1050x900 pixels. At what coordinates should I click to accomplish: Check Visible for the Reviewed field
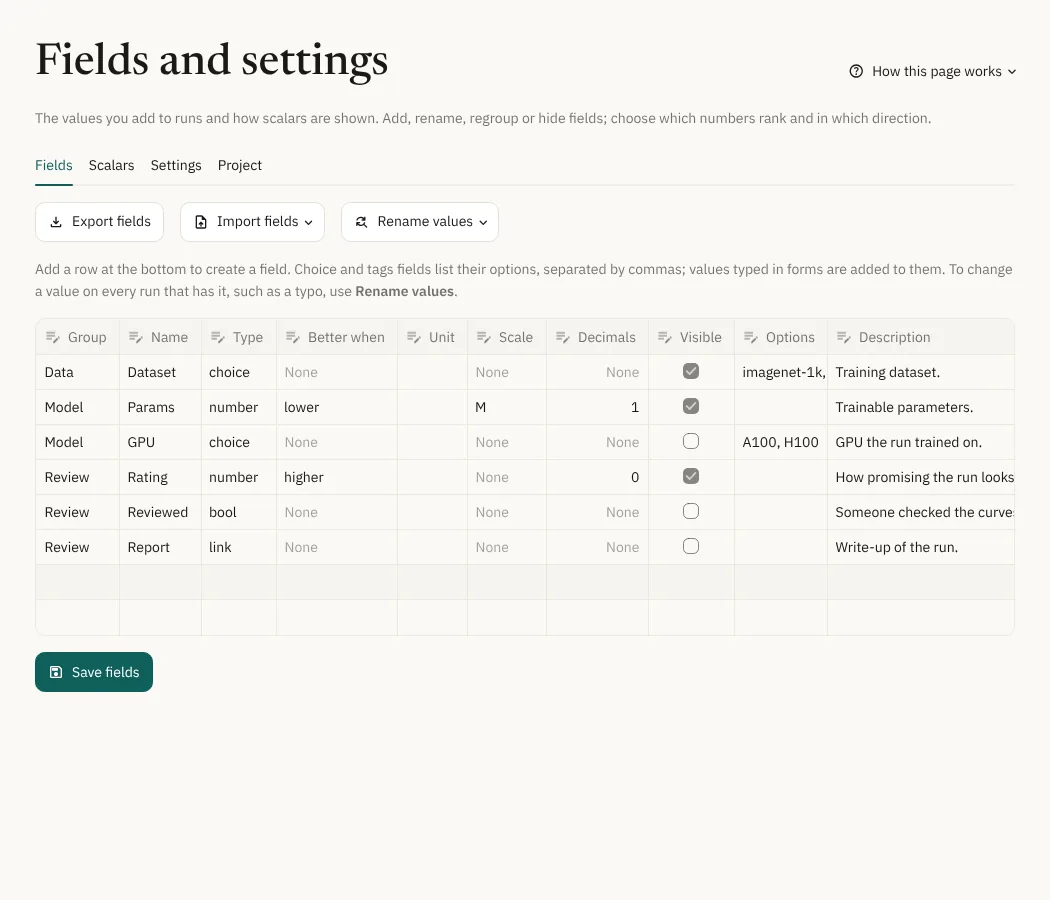pyautogui.click(x=691, y=512)
